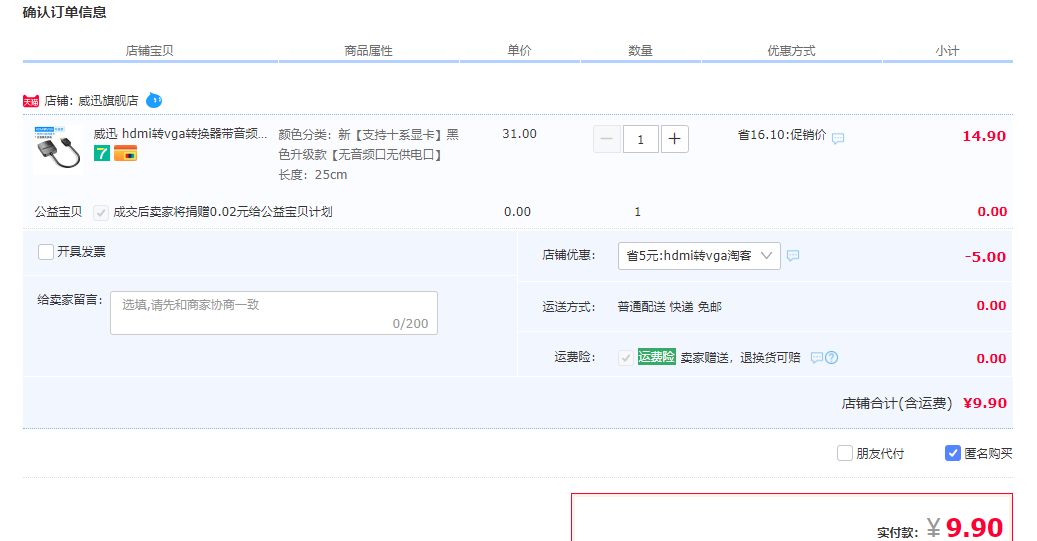
Task: Click the unit price 31.00
Action: 519,134
